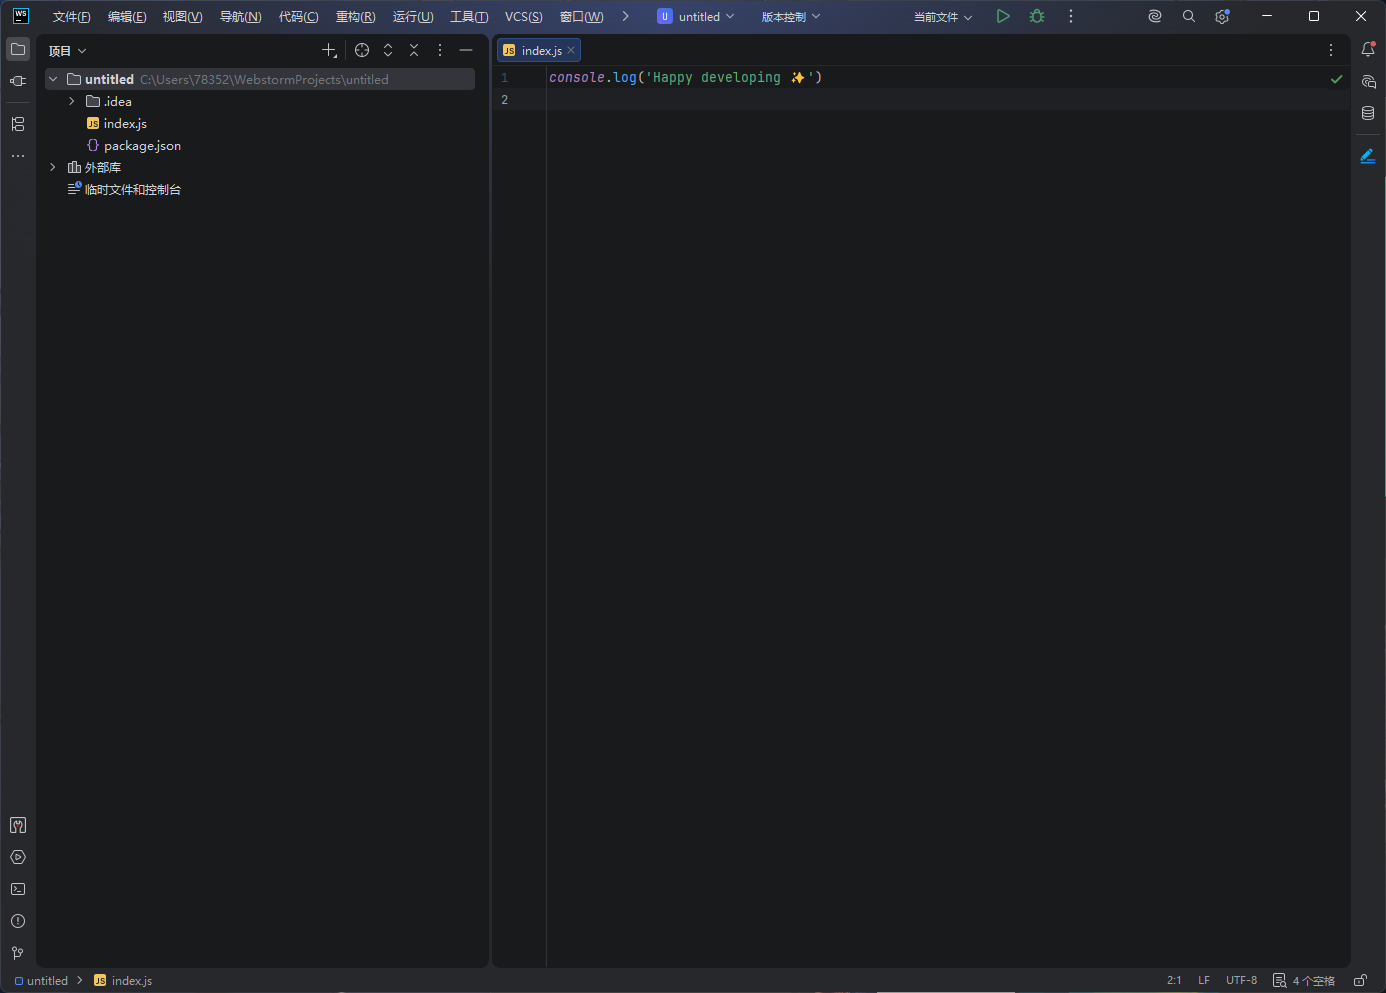Open the AI Assistant chat panel
This screenshot has height=993, width=1386.
tap(1368, 81)
